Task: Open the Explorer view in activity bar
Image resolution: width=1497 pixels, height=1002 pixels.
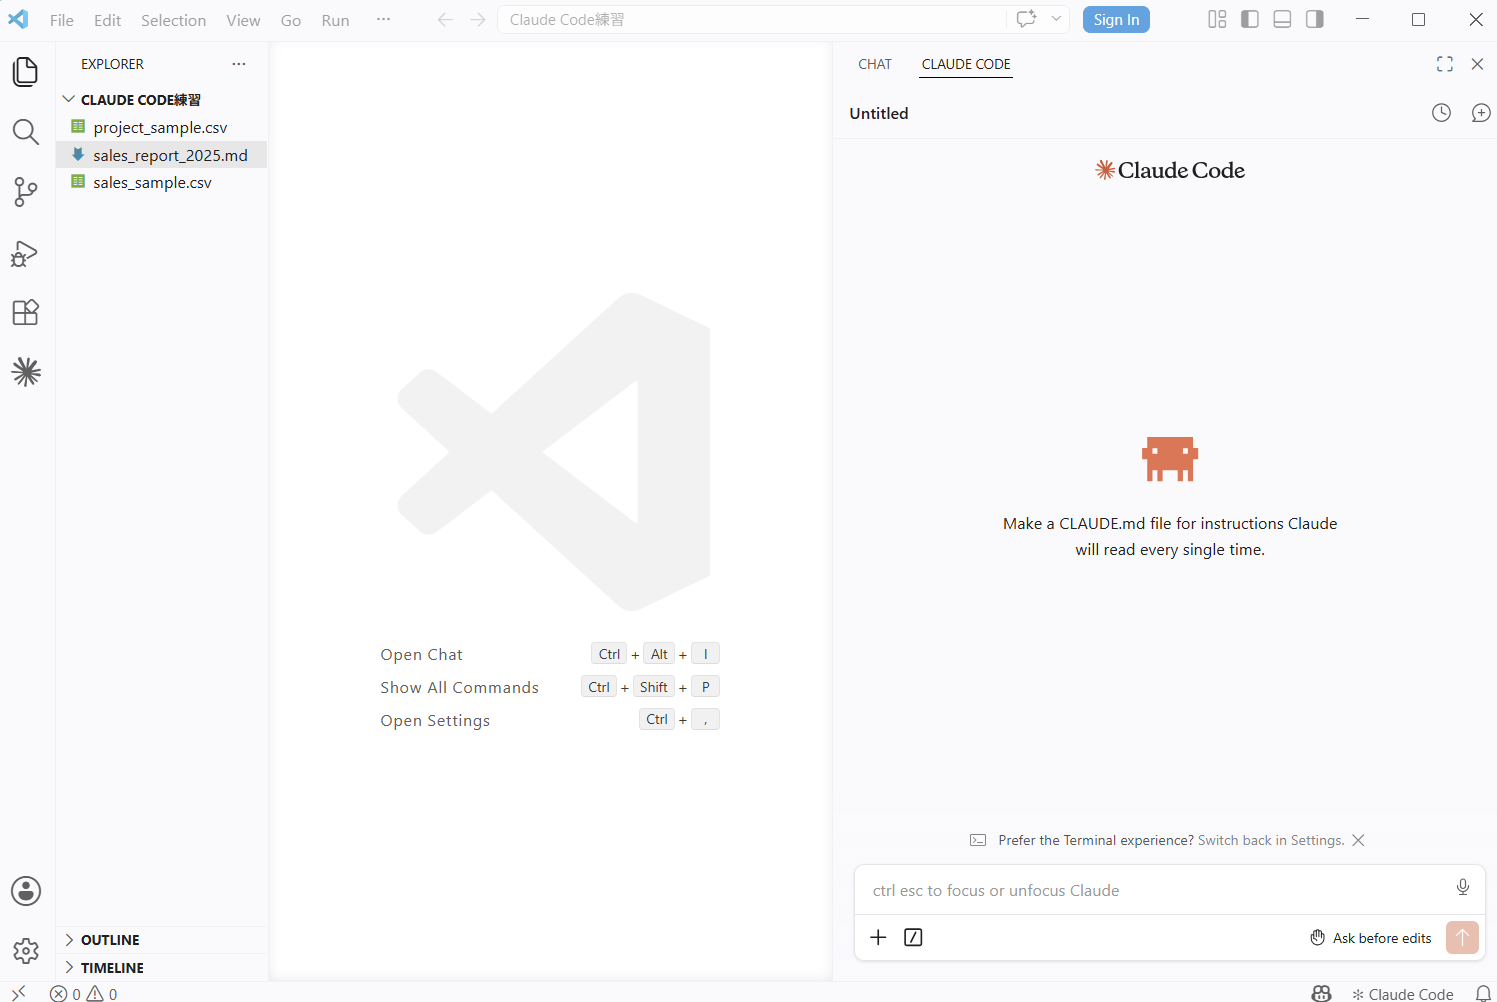Action: pyautogui.click(x=26, y=72)
